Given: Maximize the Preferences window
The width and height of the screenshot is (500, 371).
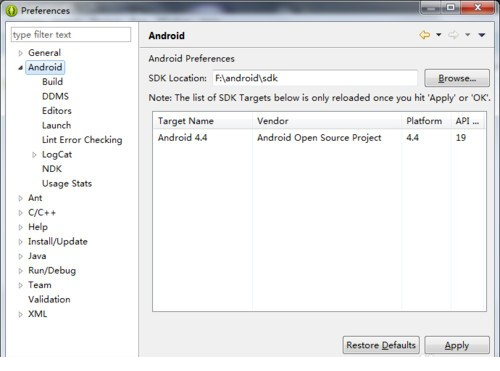Looking at the screenshot, I should click(450, 8).
